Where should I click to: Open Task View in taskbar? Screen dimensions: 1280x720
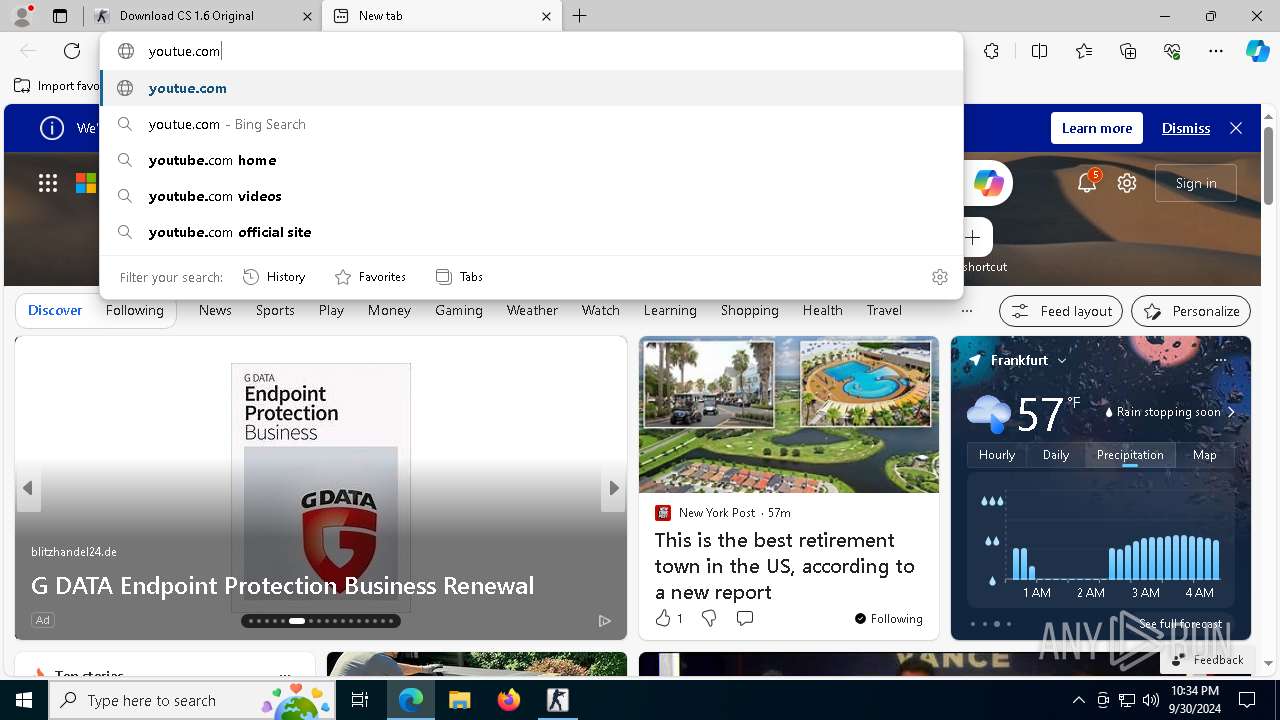[360, 700]
